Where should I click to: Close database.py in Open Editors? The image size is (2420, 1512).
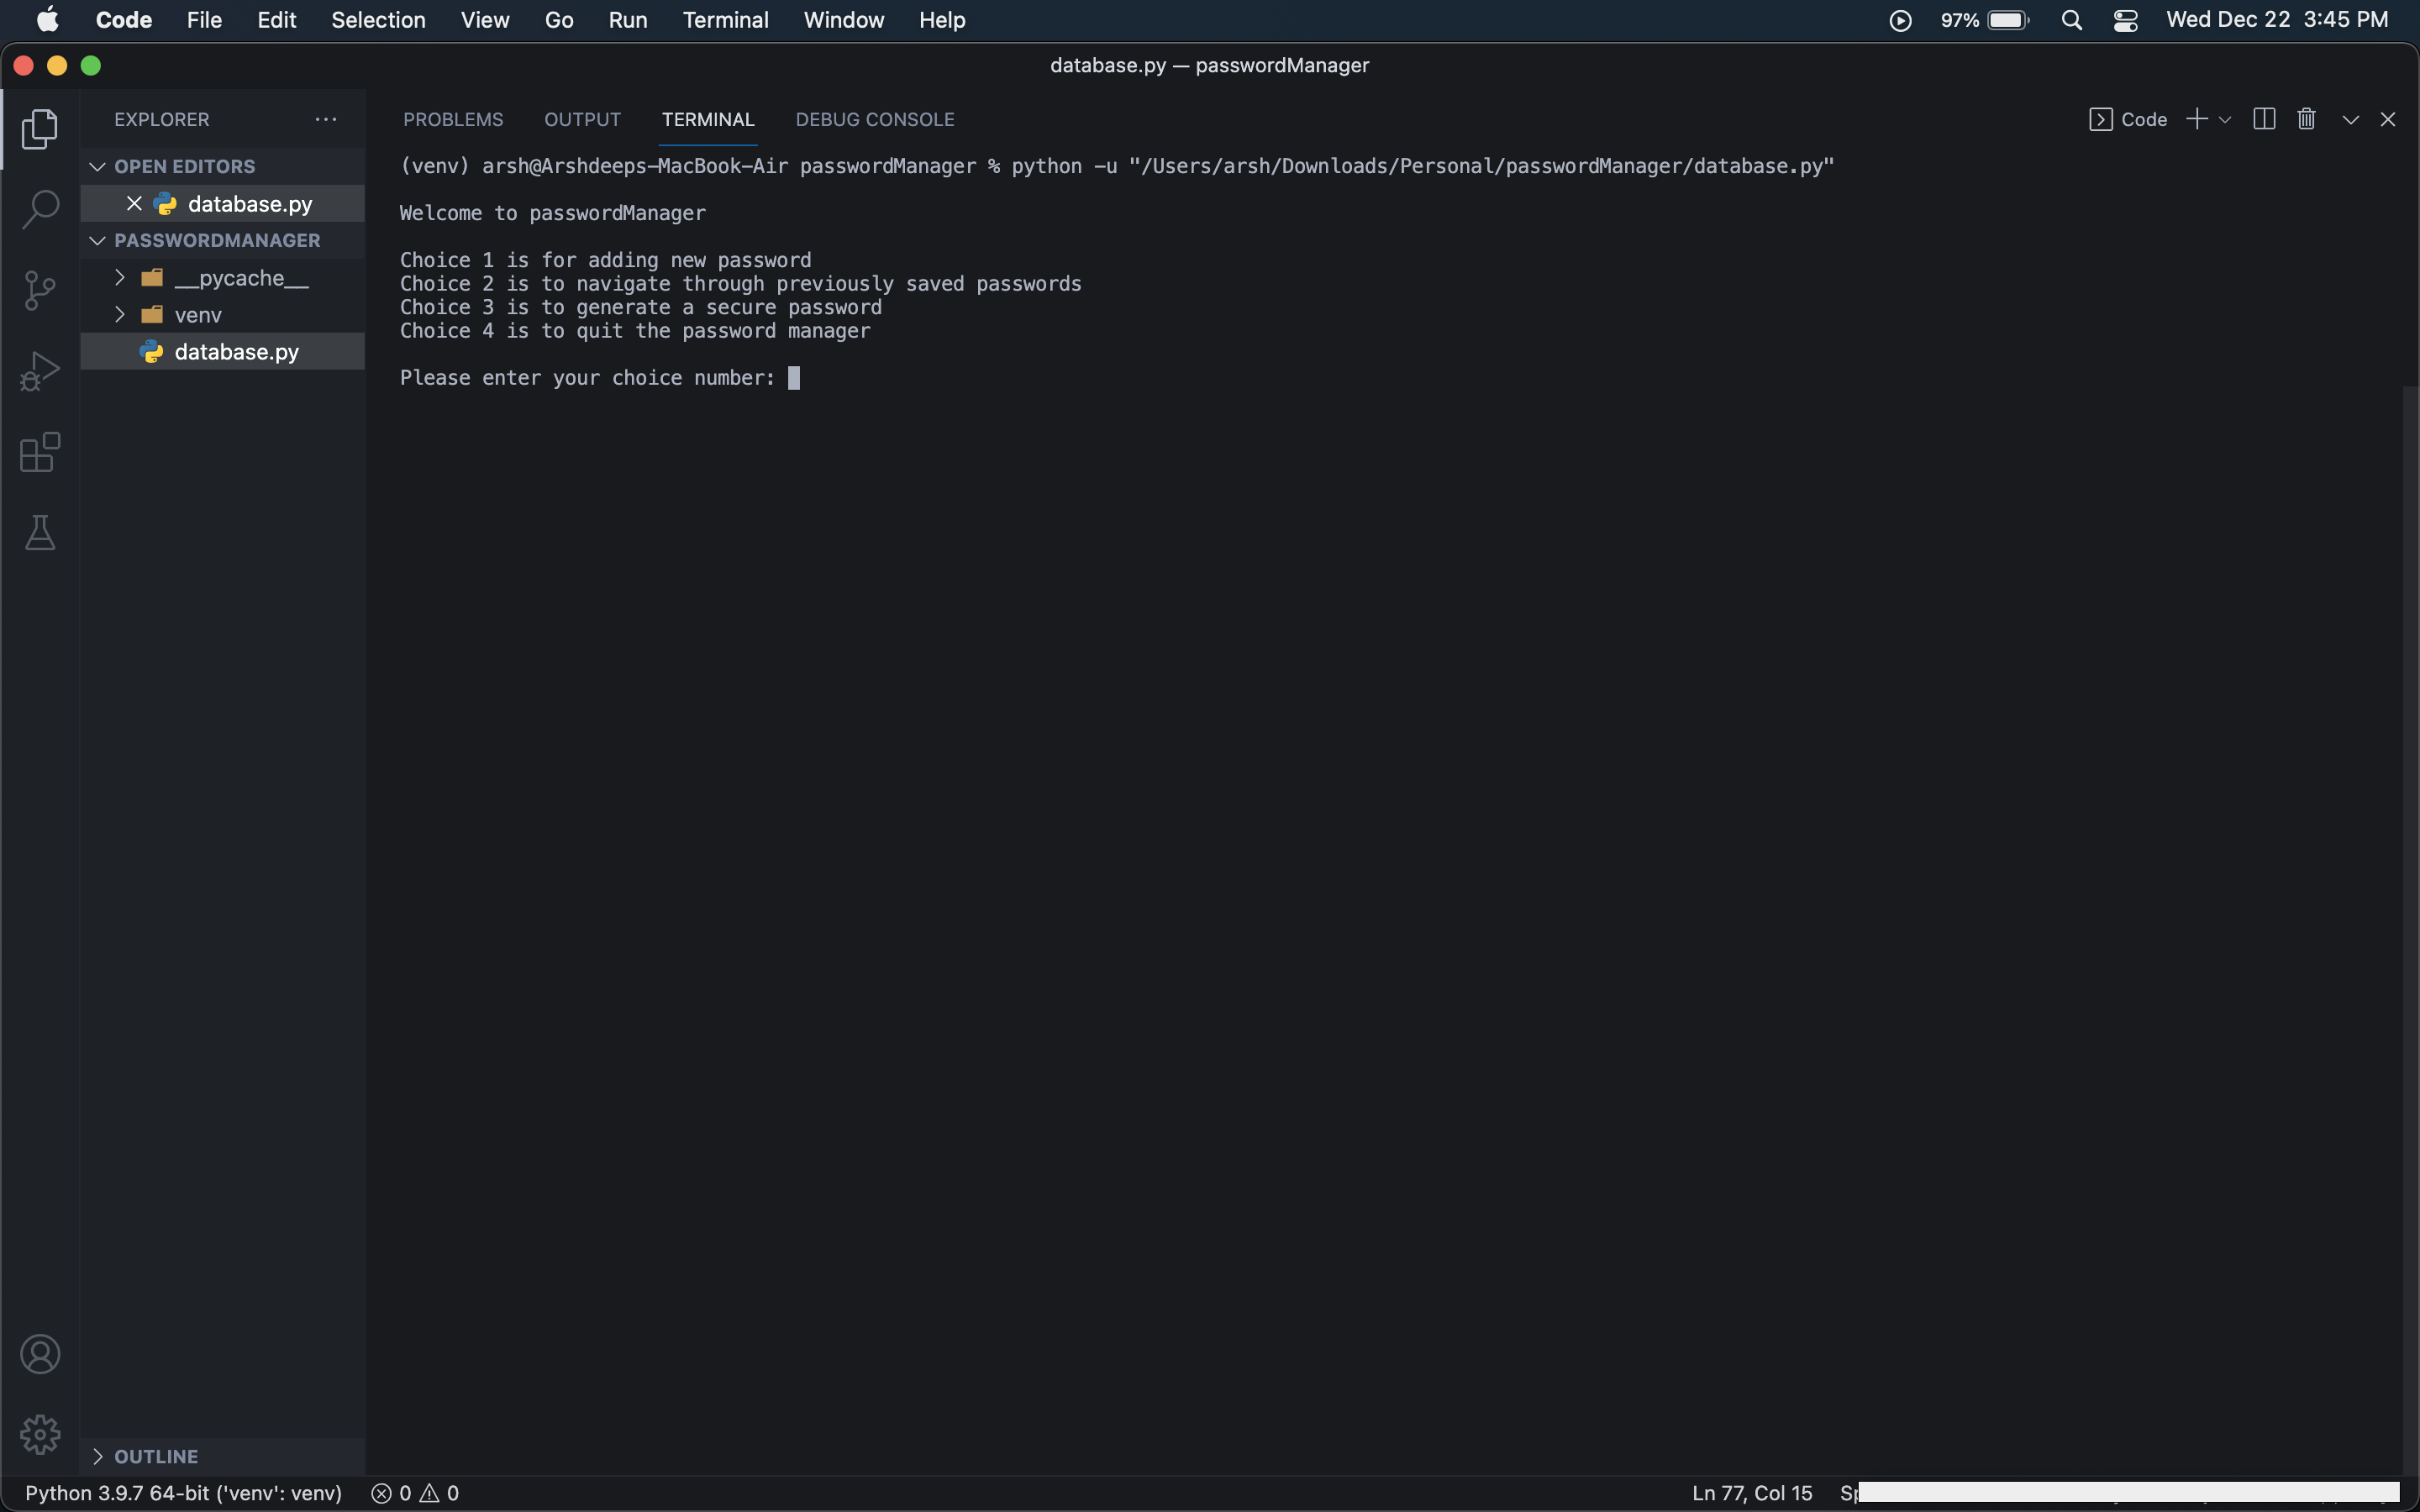(x=134, y=203)
